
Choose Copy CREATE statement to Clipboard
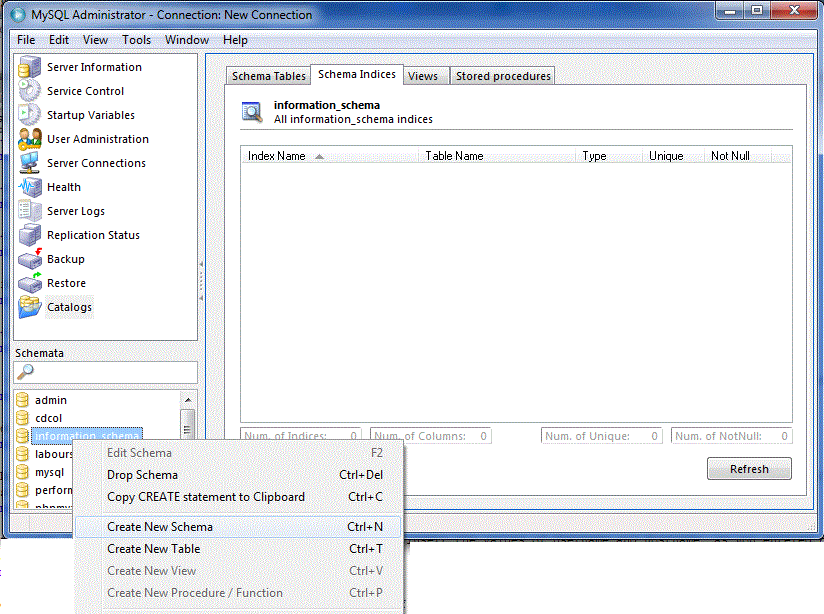[239, 497]
